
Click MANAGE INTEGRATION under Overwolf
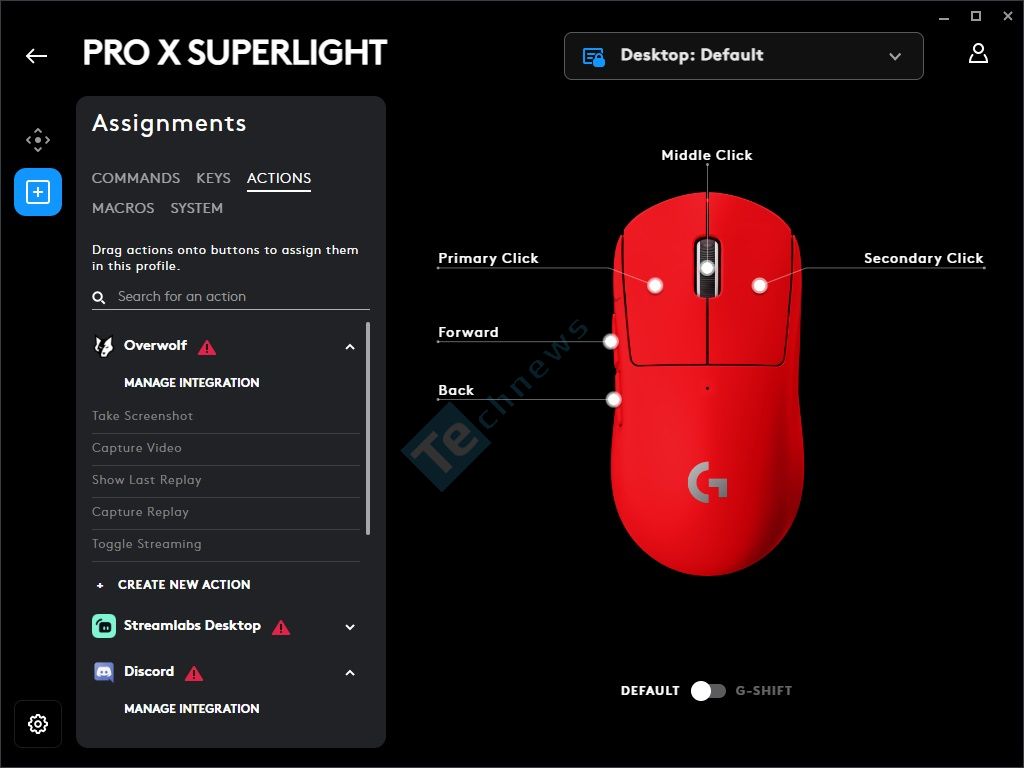coord(191,383)
